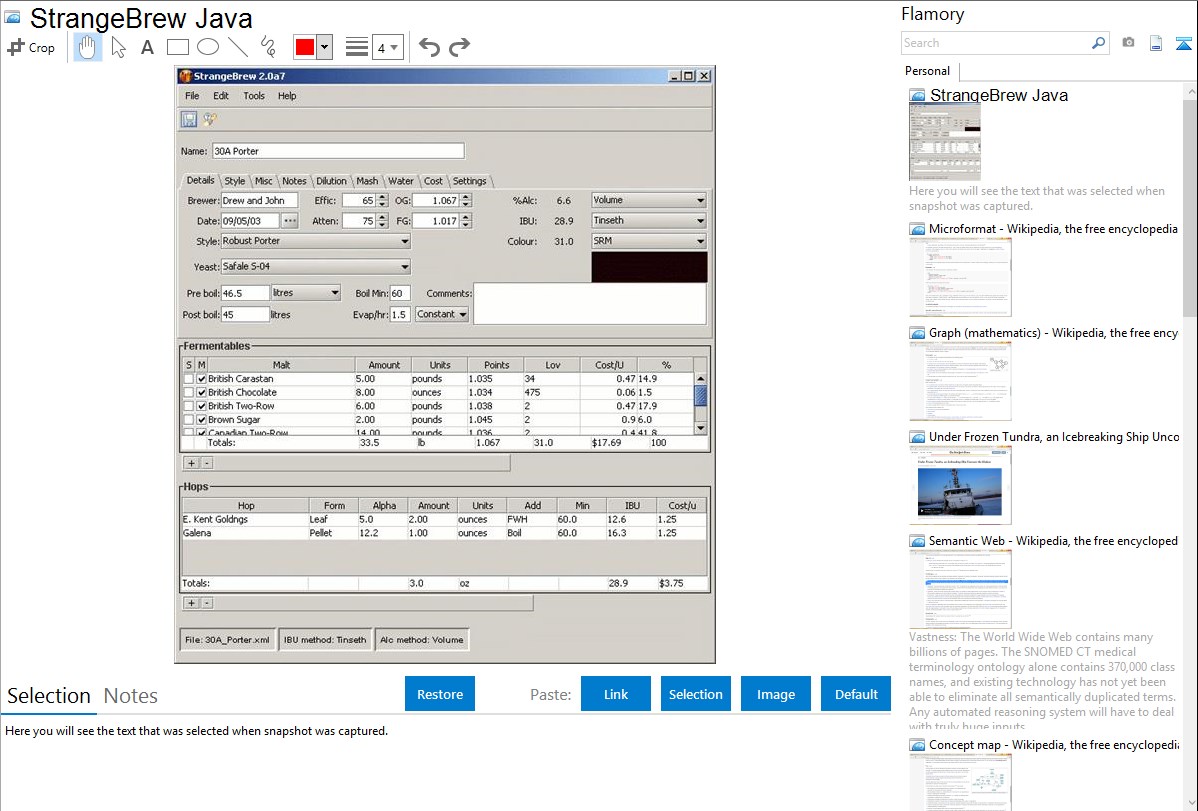Viewport: 1198px width, 811px height.
Task: Click the Paste Selection button
Action: (695, 694)
